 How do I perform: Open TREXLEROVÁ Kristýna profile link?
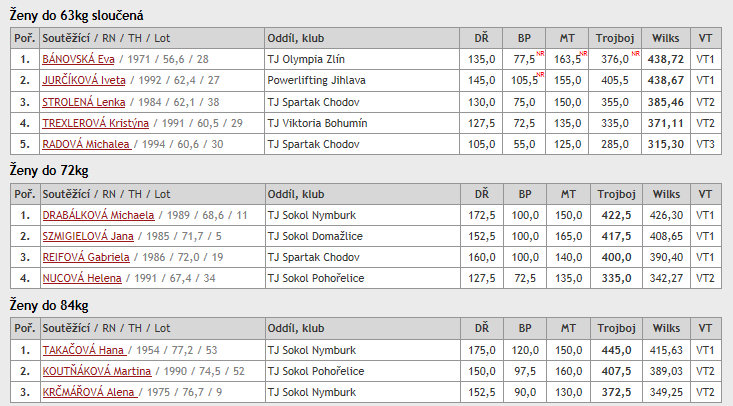[x=95, y=123]
